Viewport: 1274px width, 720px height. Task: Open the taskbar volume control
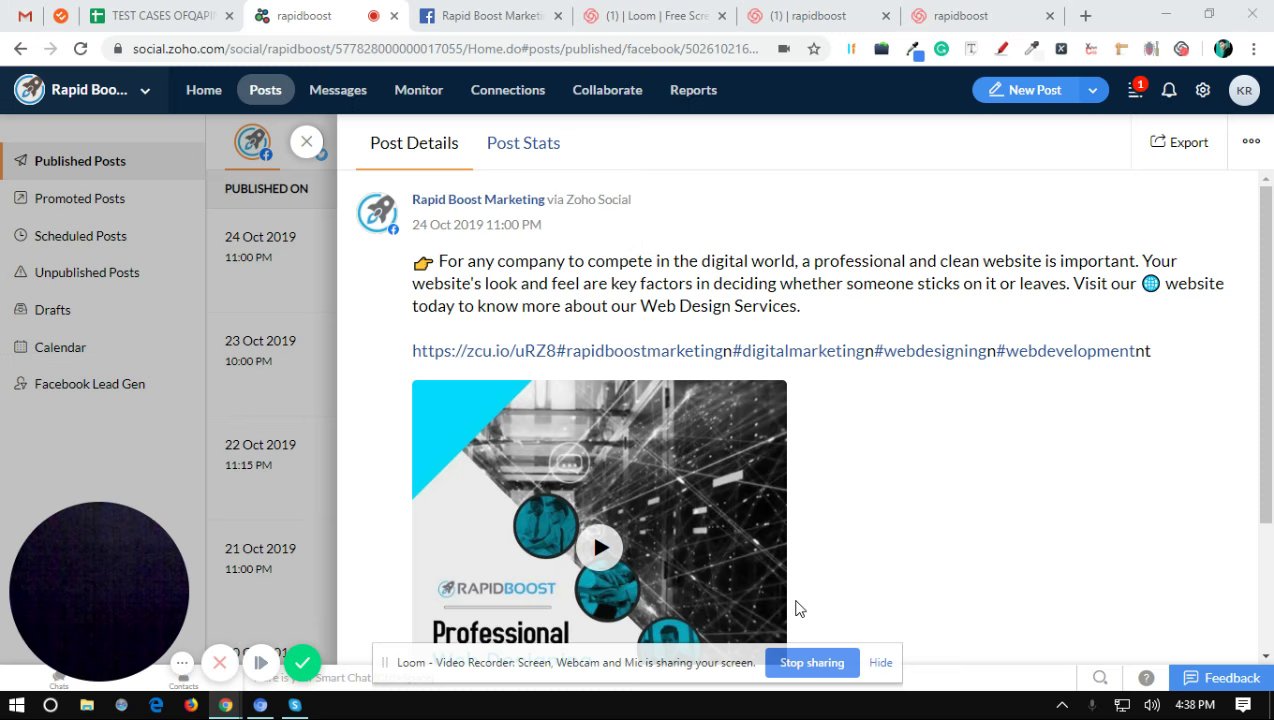tap(1152, 705)
